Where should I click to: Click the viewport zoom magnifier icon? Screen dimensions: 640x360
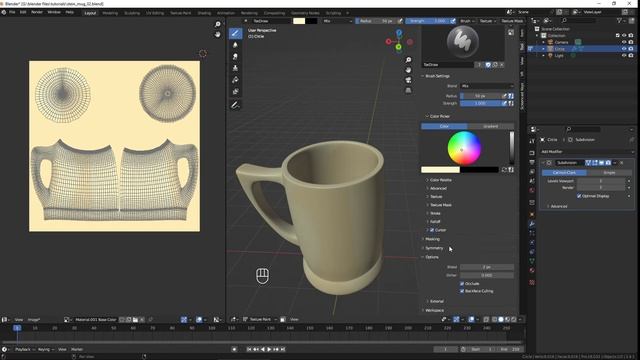point(408,60)
